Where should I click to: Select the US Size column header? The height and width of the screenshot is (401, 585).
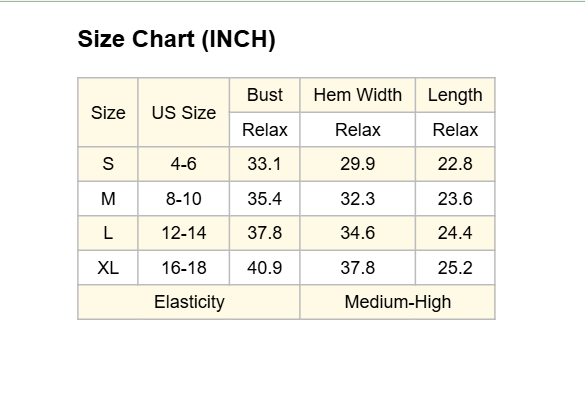tap(184, 112)
